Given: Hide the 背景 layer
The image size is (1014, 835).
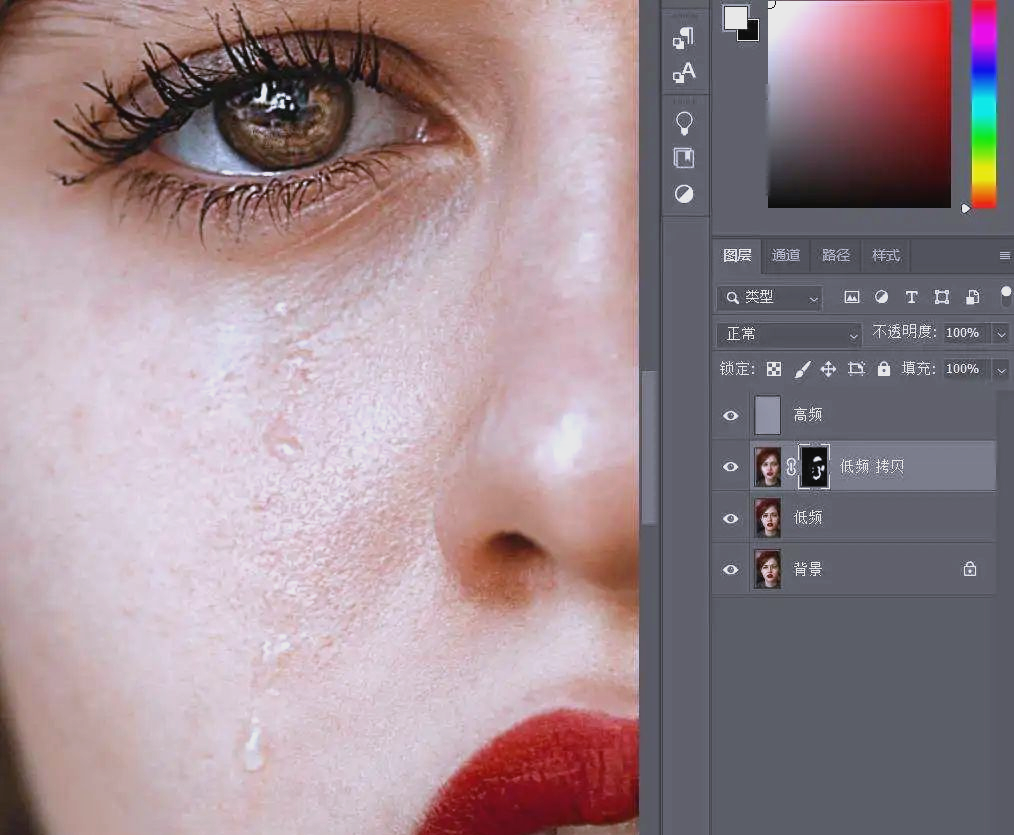Looking at the screenshot, I should point(731,569).
